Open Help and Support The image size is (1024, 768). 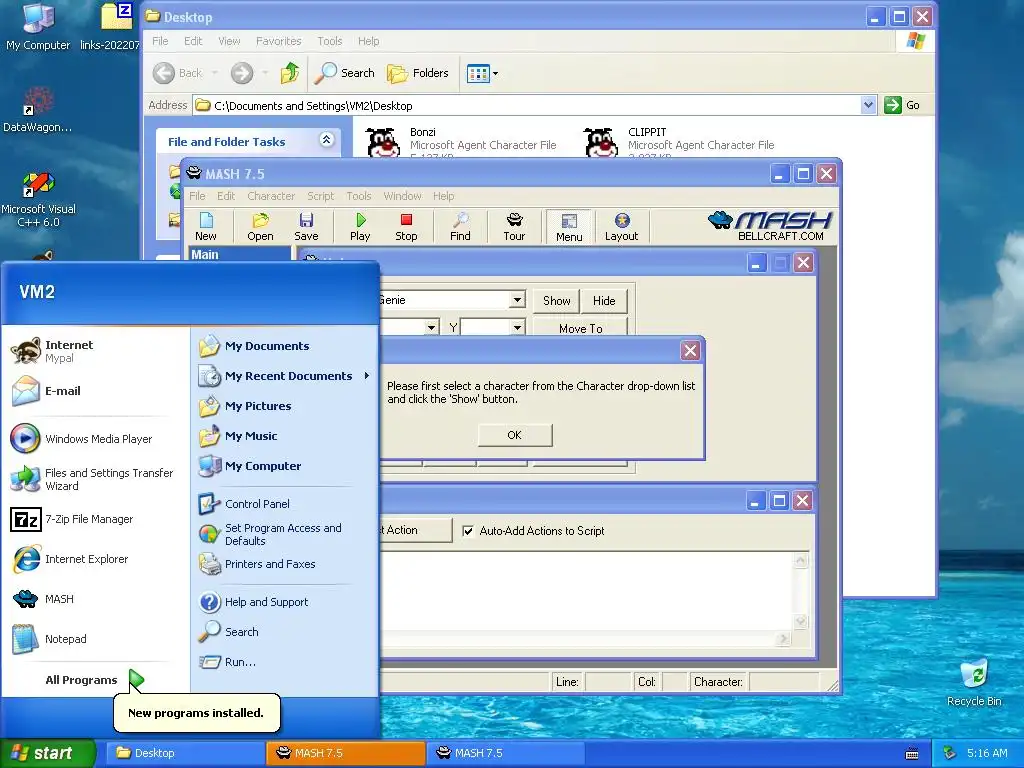tap(253, 602)
